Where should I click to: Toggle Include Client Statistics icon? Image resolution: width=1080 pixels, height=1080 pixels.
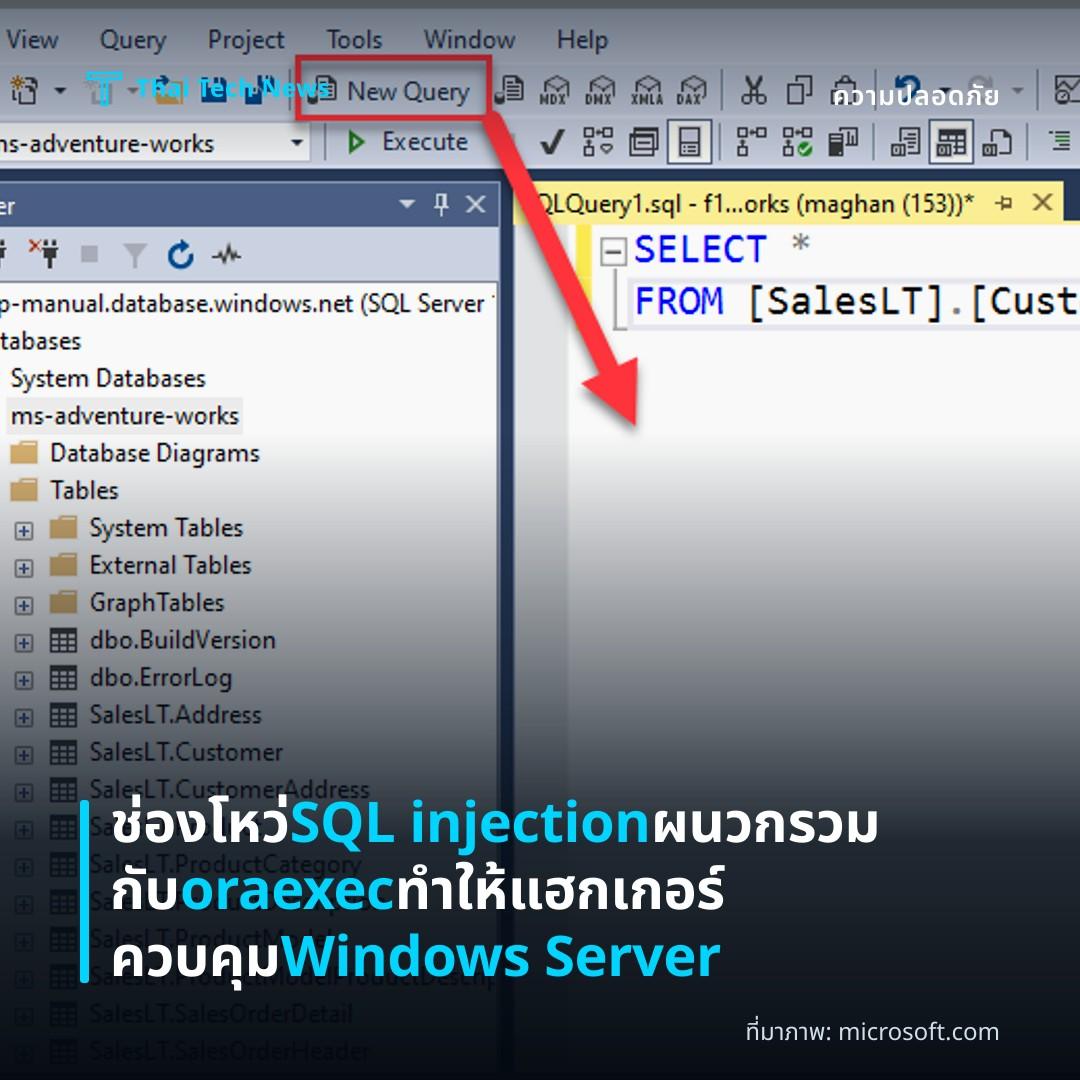coord(842,142)
